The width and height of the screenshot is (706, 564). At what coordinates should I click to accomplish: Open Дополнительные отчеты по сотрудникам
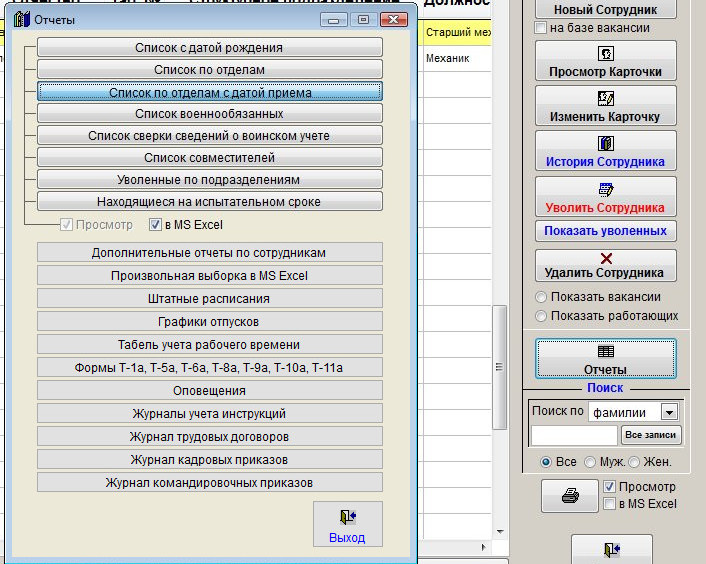[210, 253]
